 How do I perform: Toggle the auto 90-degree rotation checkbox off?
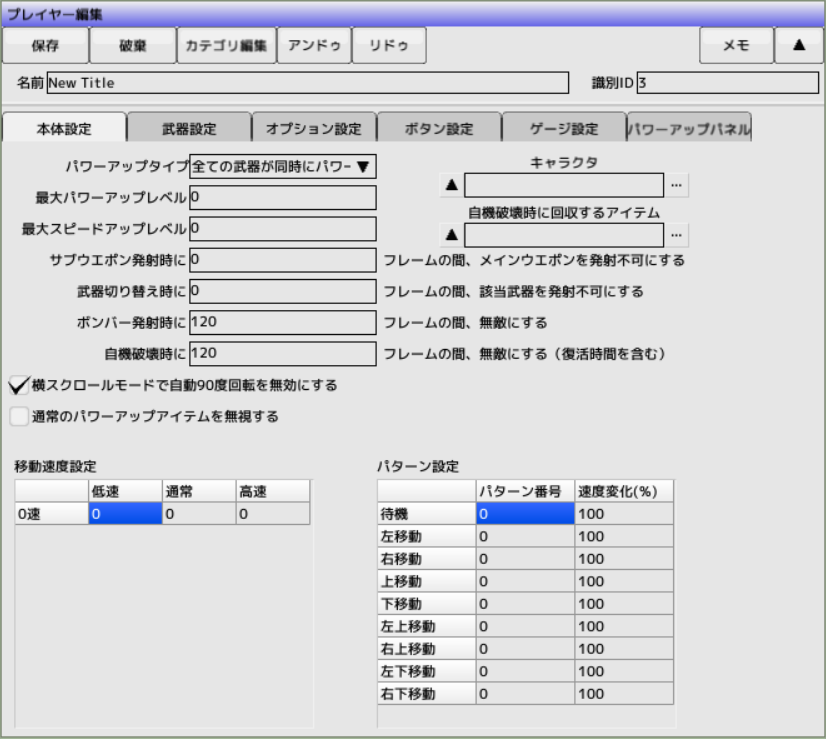point(18,384)
